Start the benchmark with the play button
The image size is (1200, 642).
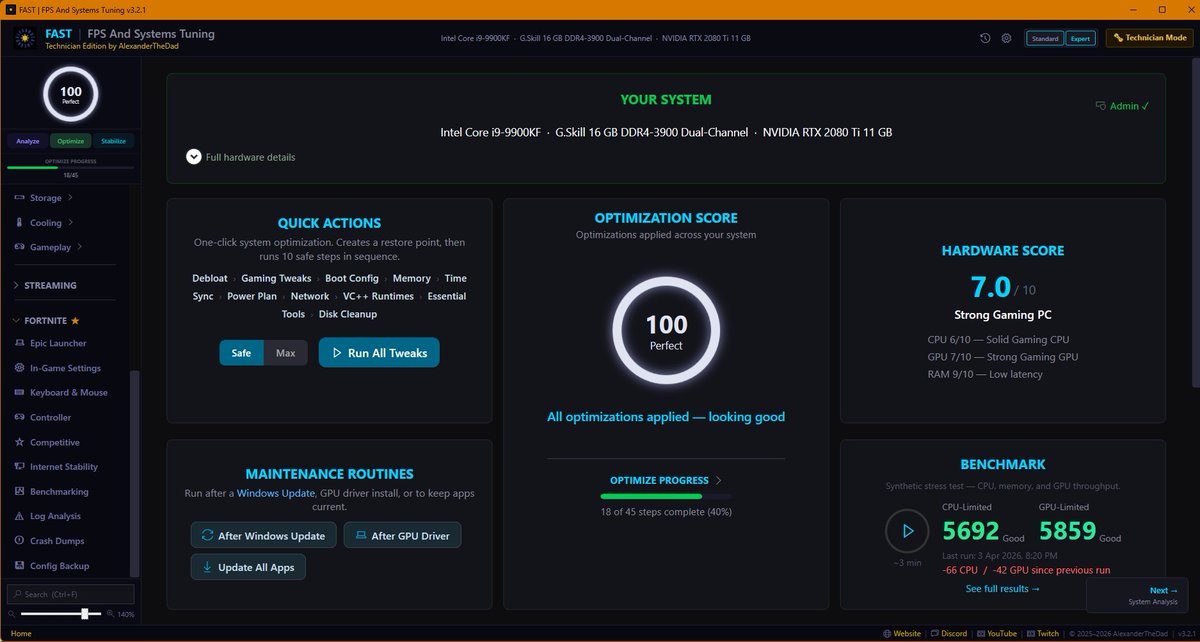[x=907, y=531]
